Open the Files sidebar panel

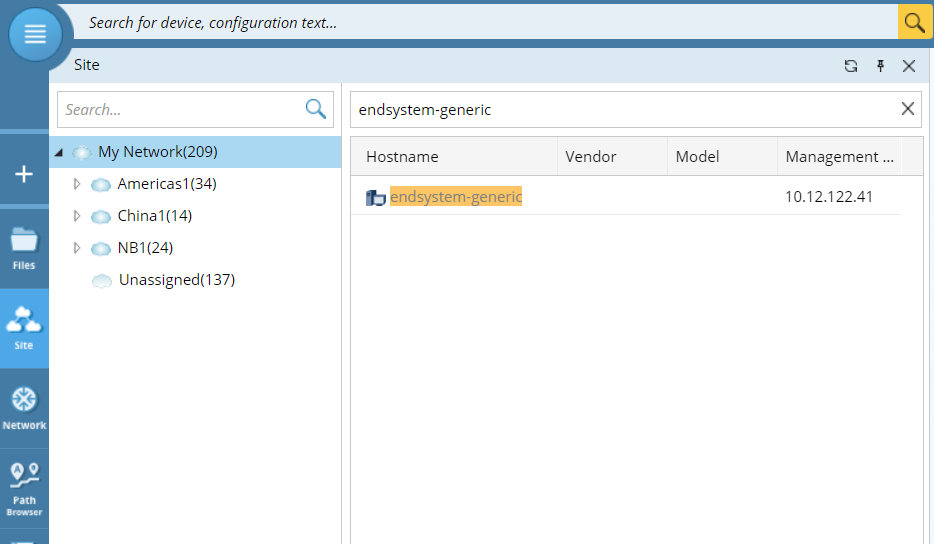point(24,248)
